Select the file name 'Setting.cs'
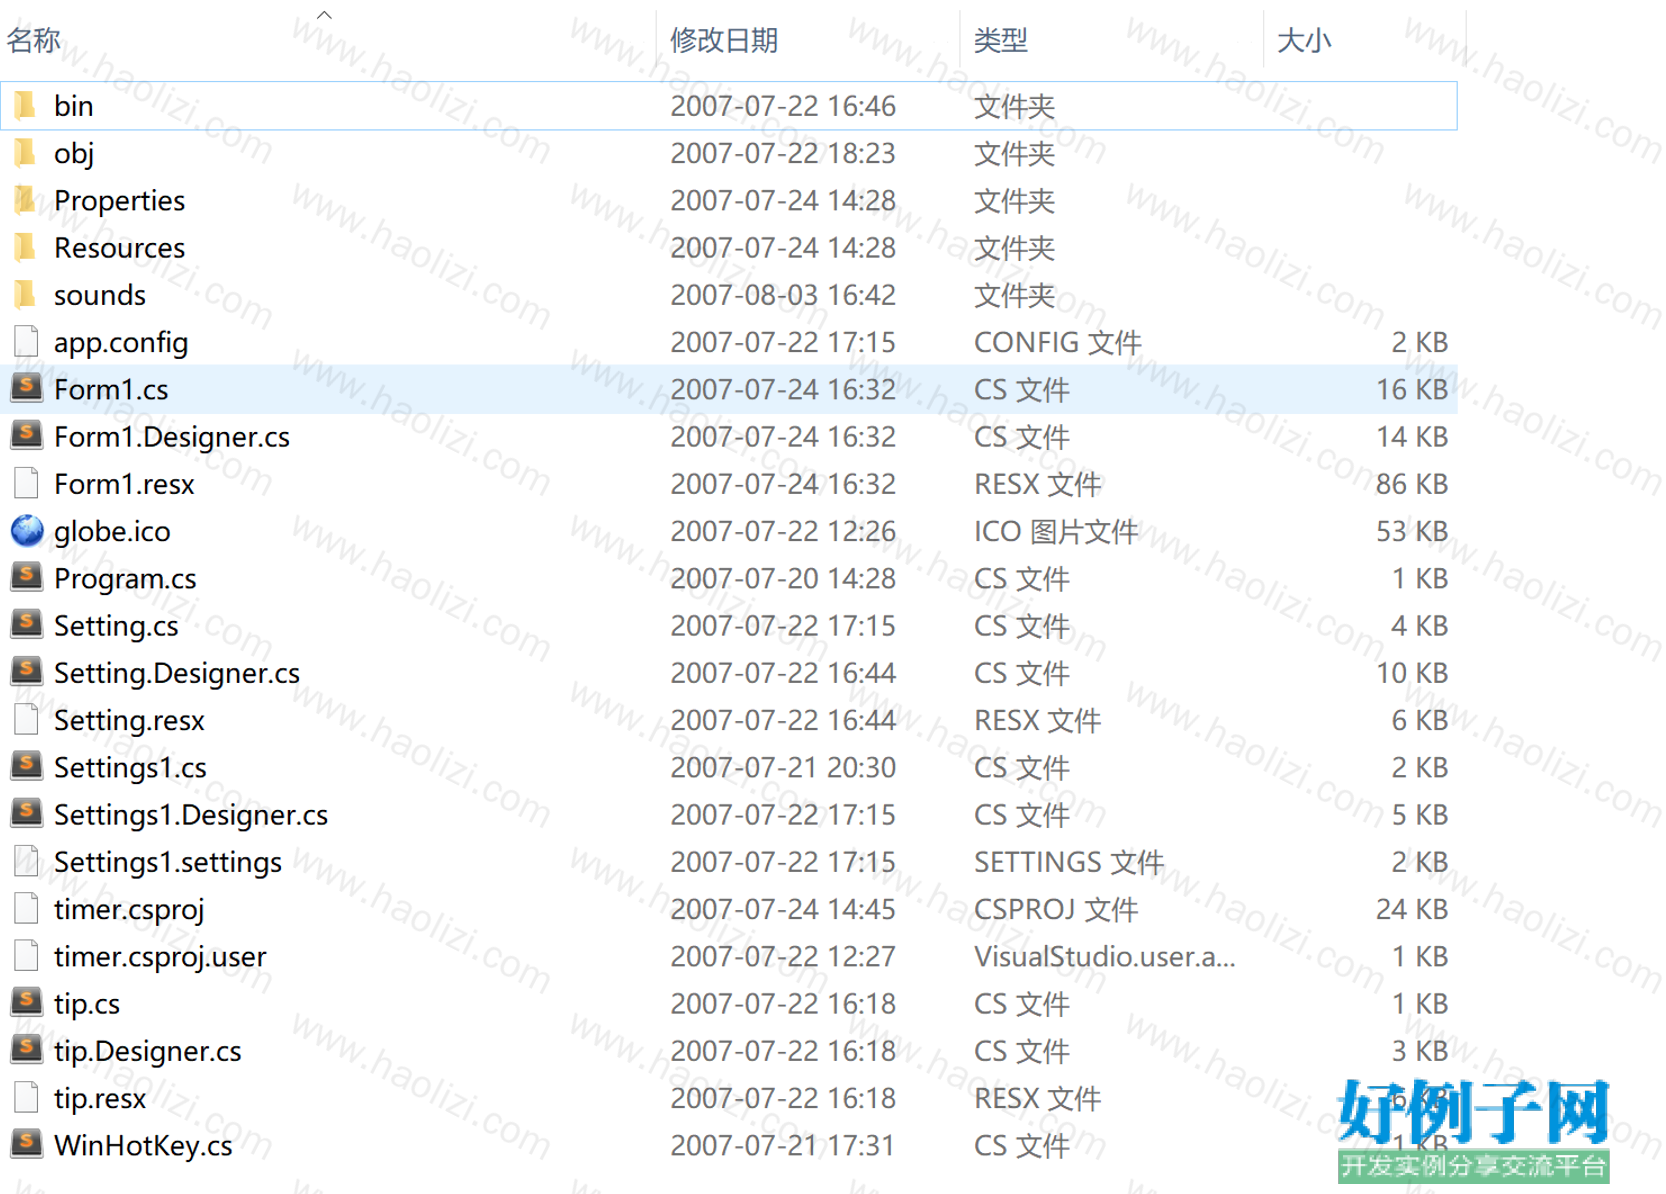Viewport: 1666px width, 1194px height. 116,626
